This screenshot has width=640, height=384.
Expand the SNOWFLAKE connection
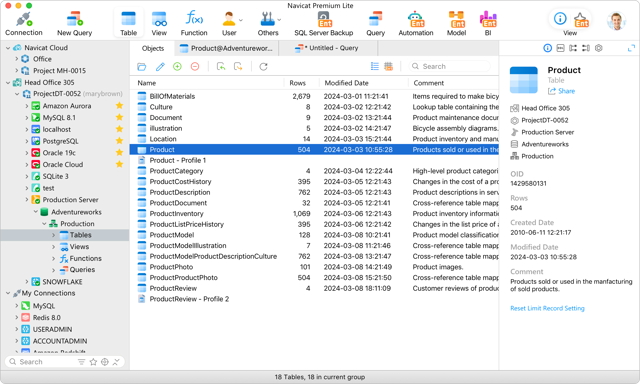coord(27,282)
